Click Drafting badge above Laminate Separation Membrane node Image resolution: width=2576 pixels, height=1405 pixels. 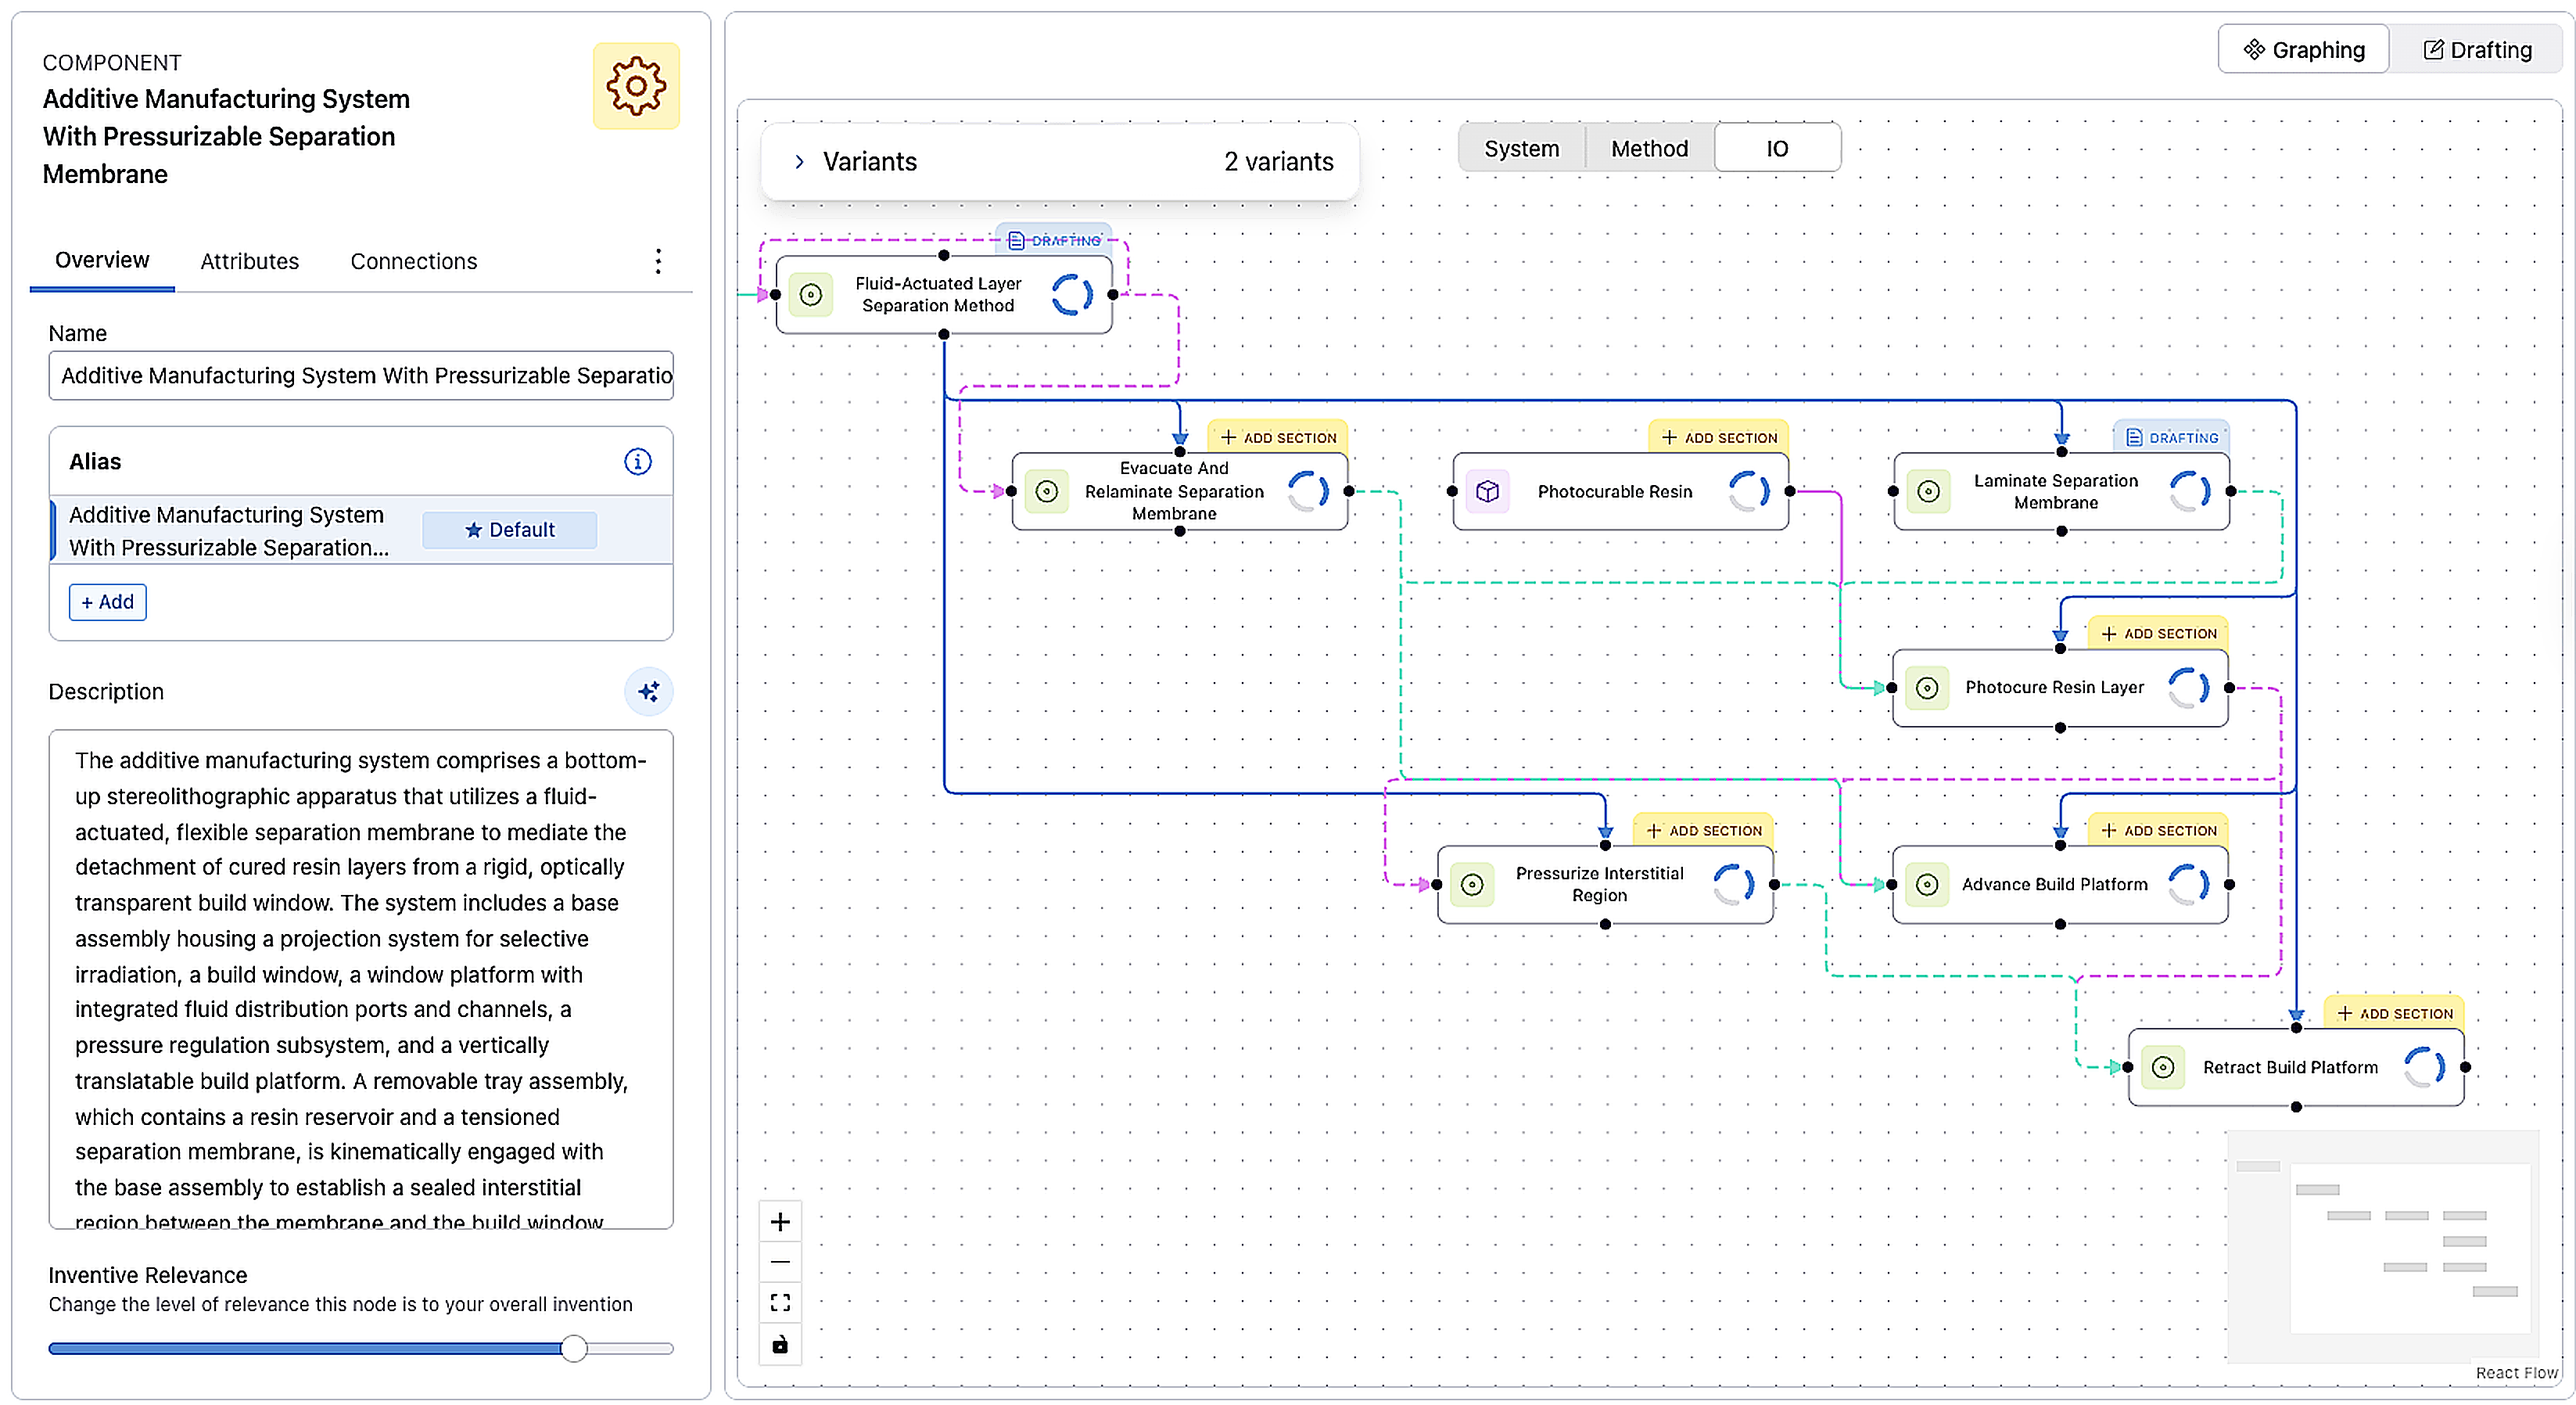tap(2172, 438)
